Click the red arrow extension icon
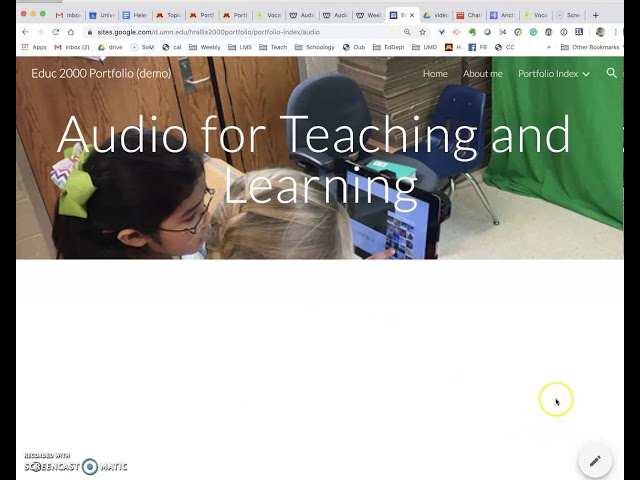 (457, 32)
